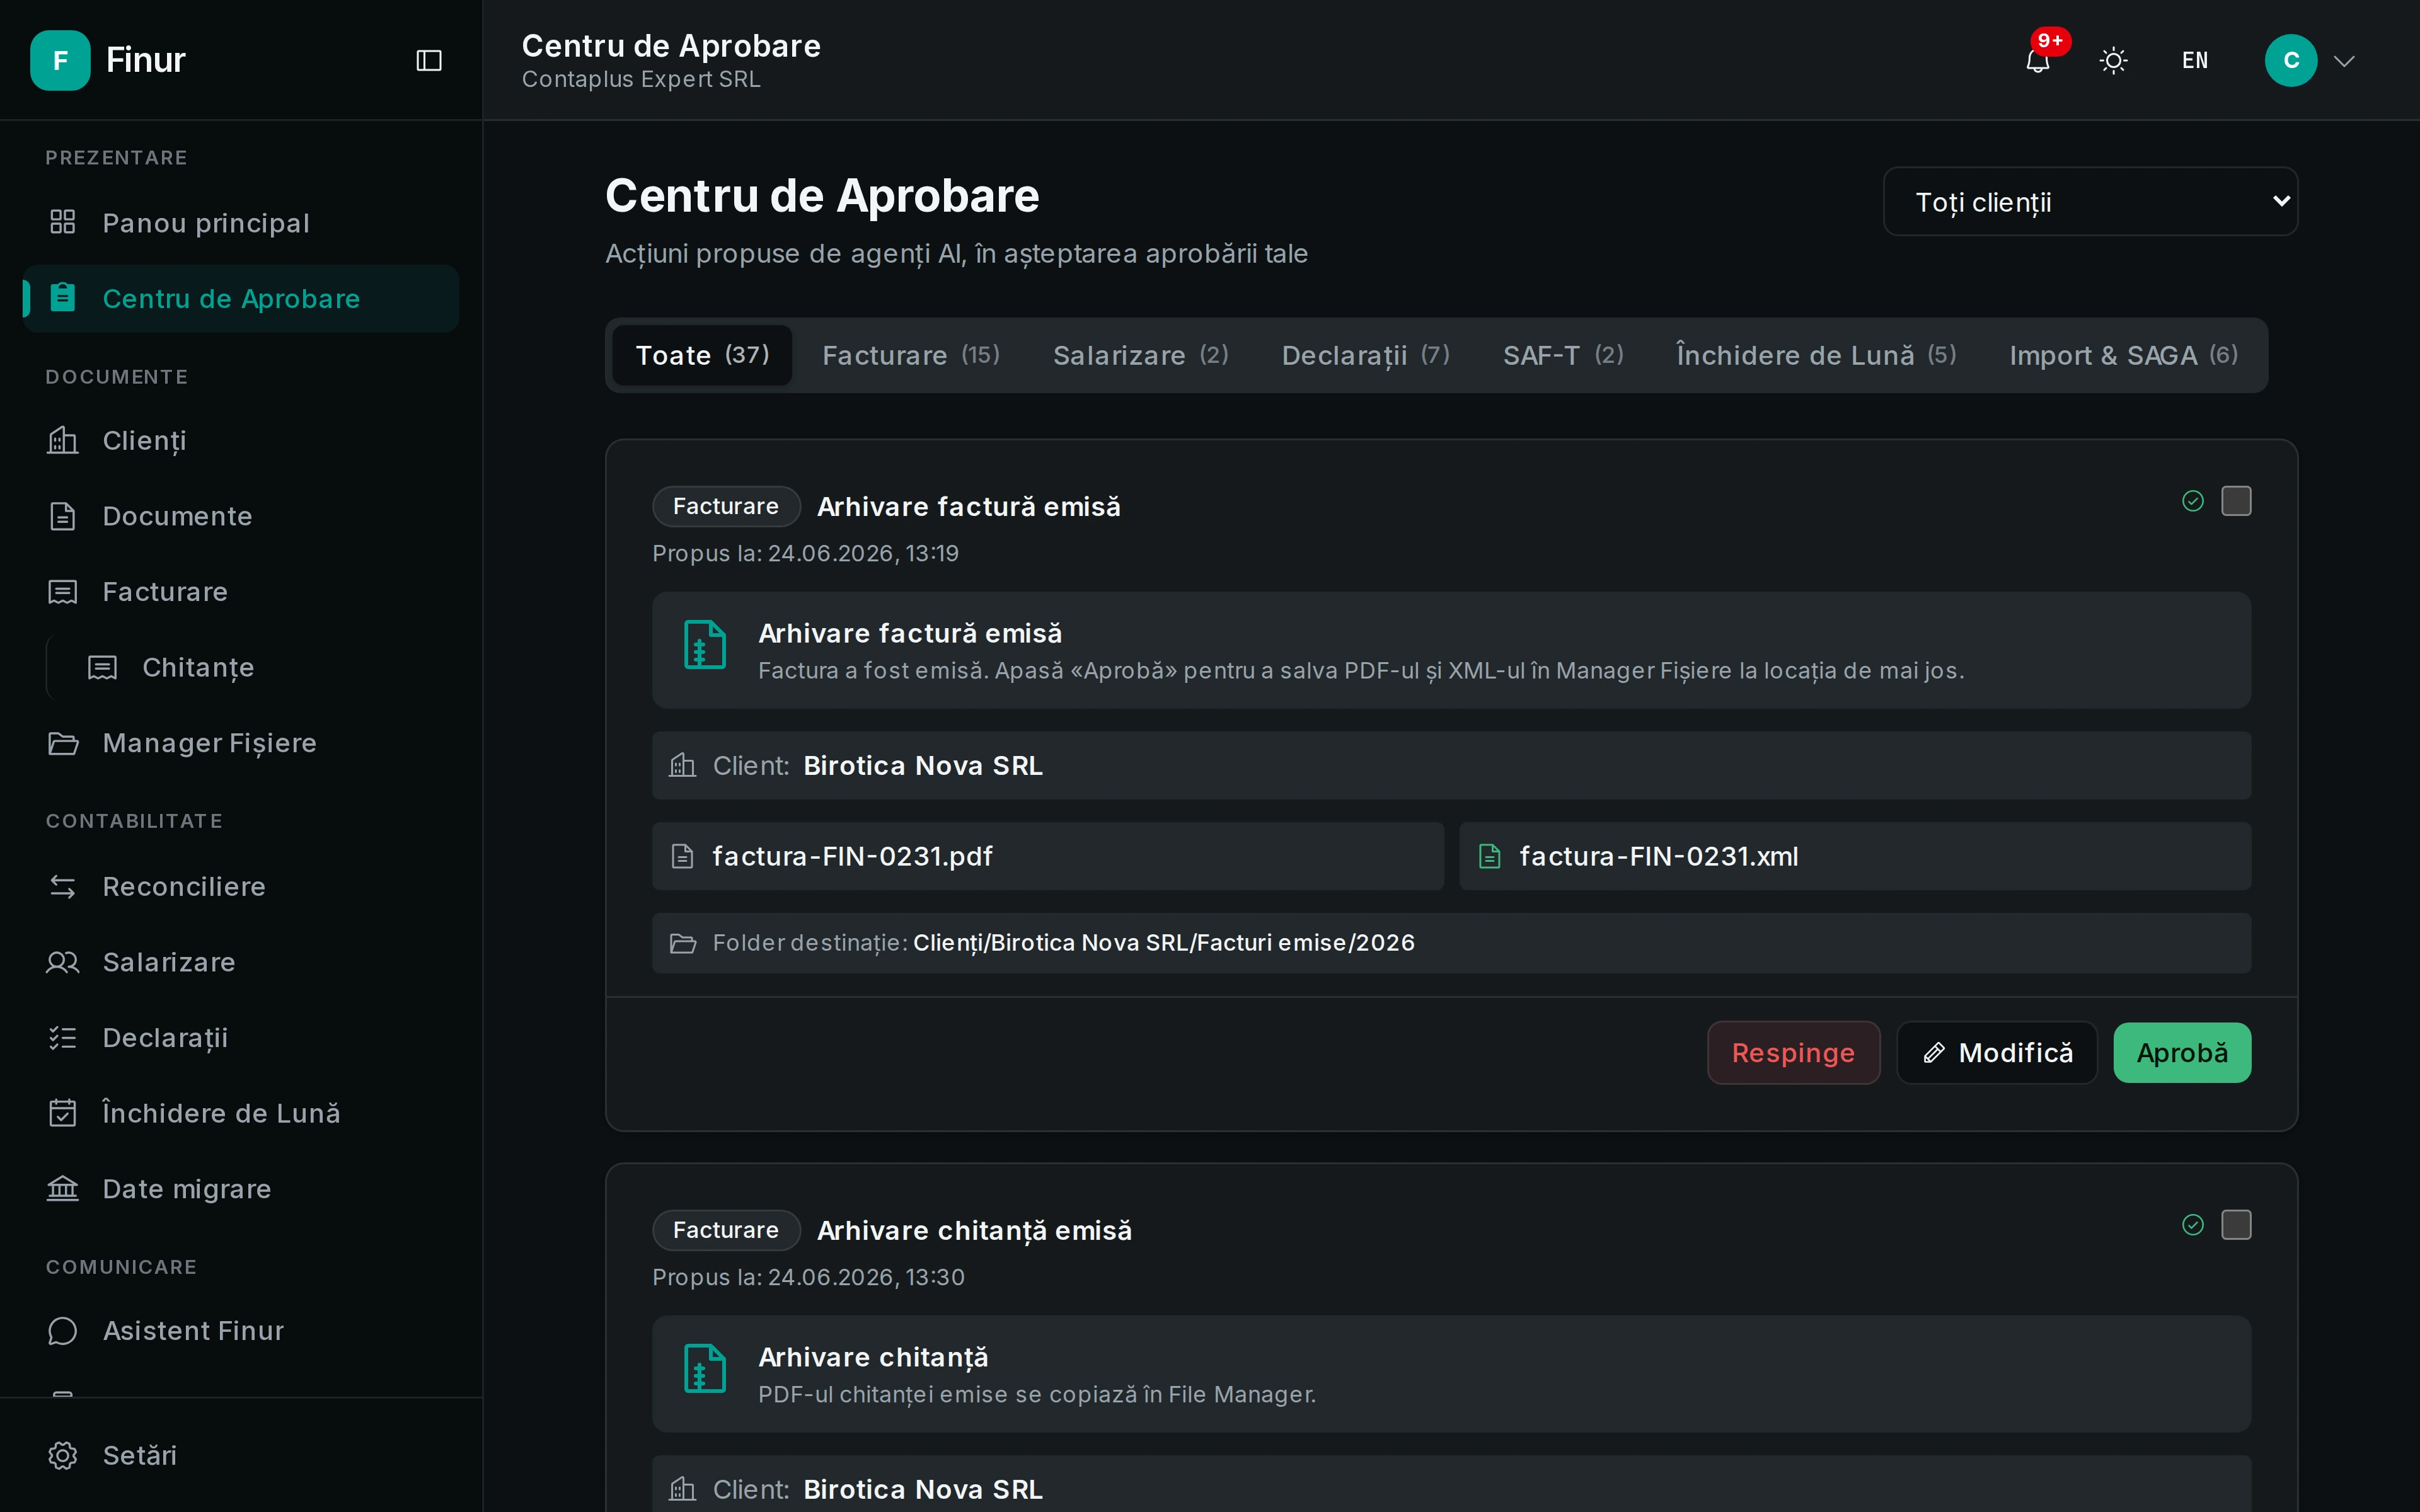Viewport: 2420px width, 1512px height.
Task: Expand account menu chevron
Action: pos(2344,61)
